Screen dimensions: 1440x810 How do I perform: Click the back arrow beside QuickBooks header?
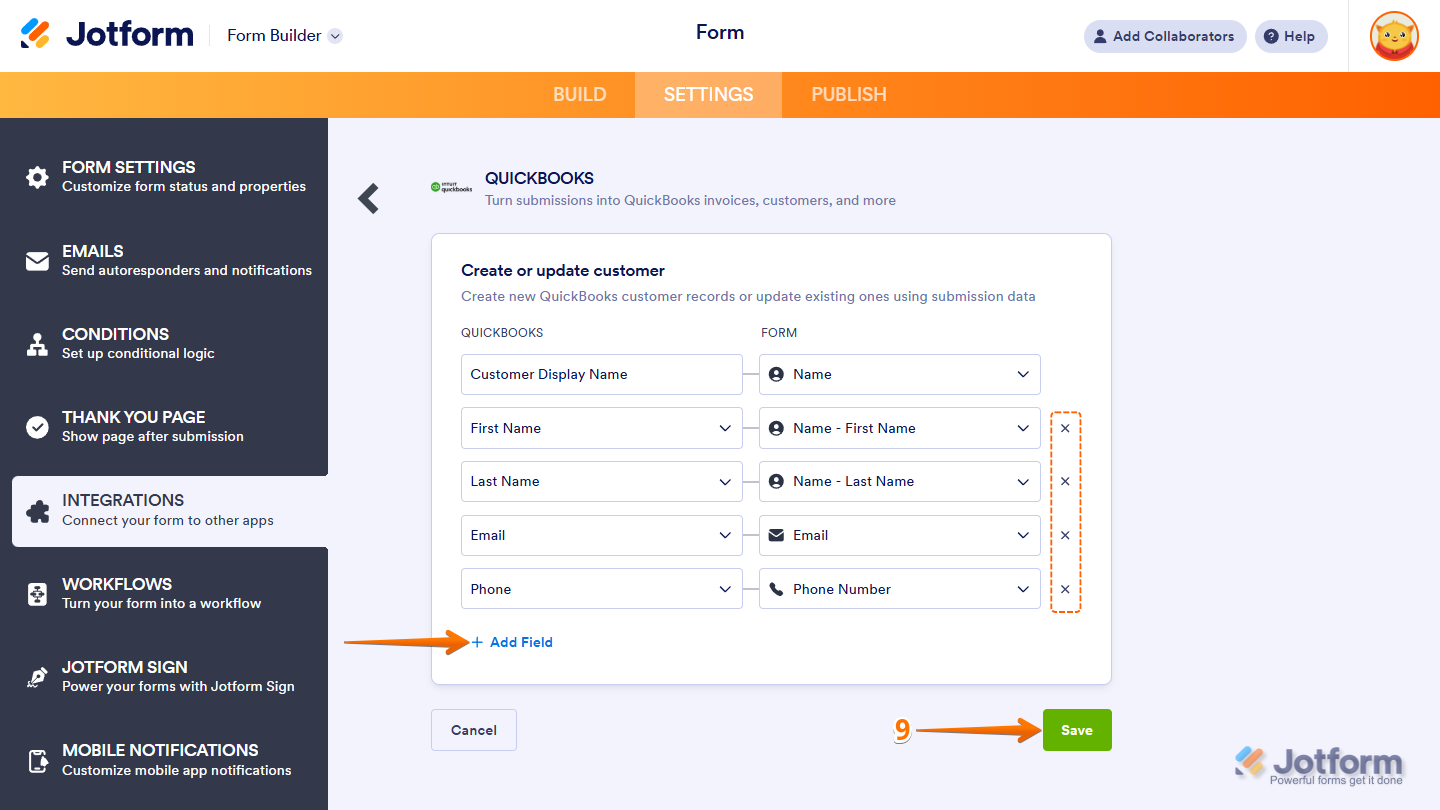[369, 198]
